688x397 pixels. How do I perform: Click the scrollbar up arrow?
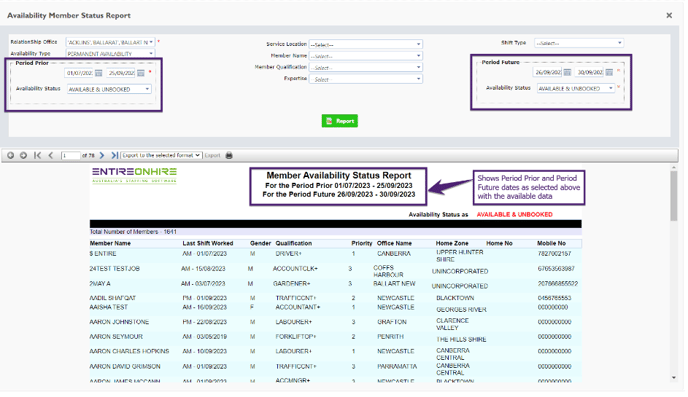click(x=674, y=168)
